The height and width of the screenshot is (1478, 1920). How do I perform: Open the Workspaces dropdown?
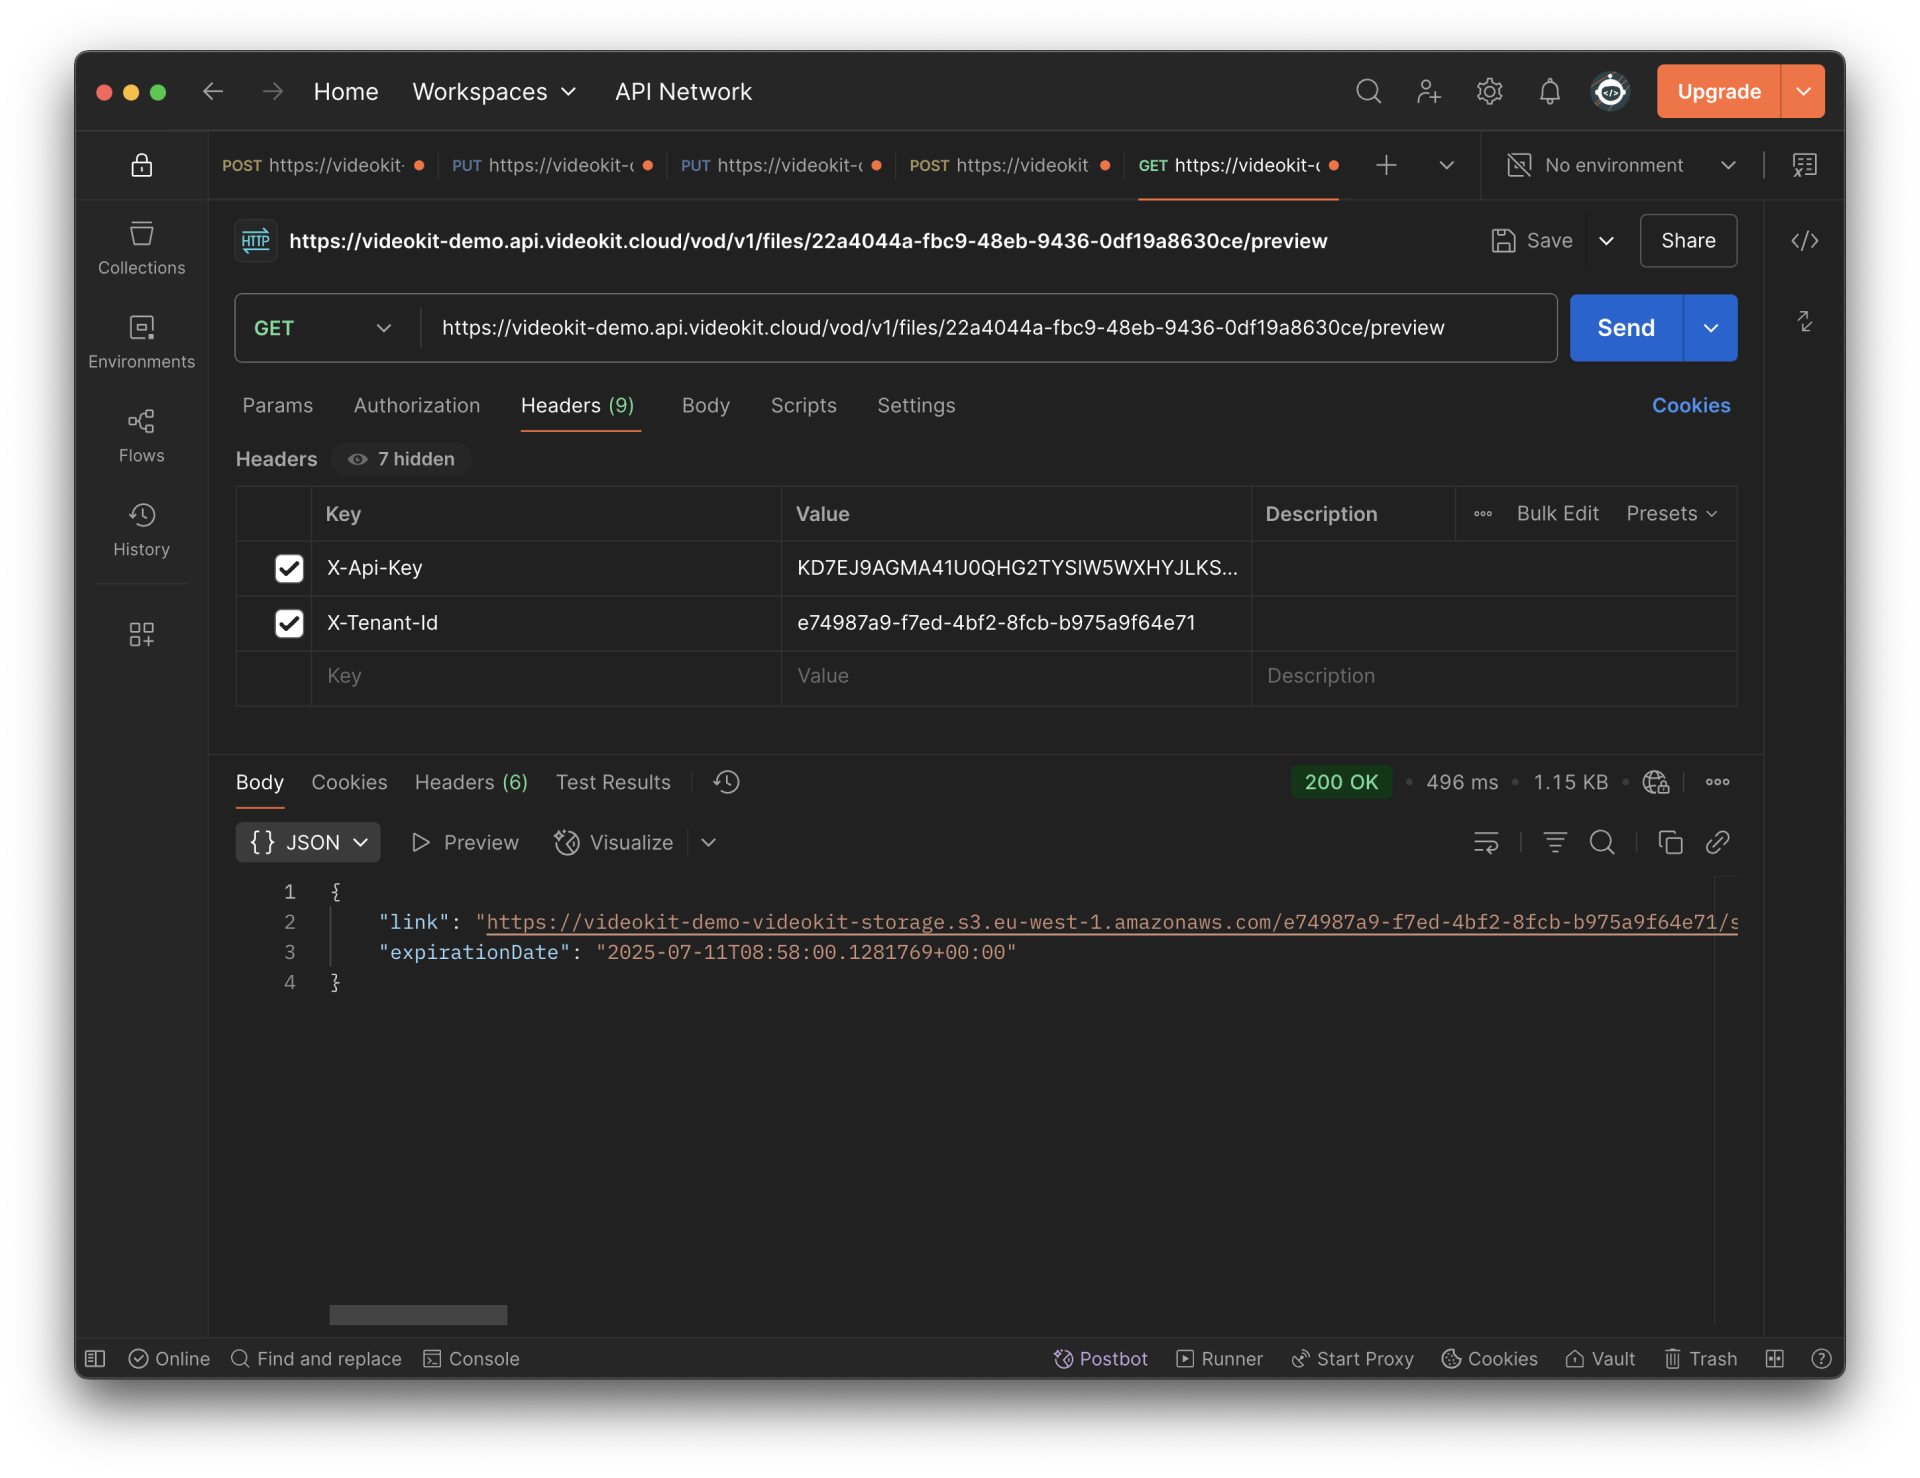[495, 92]
